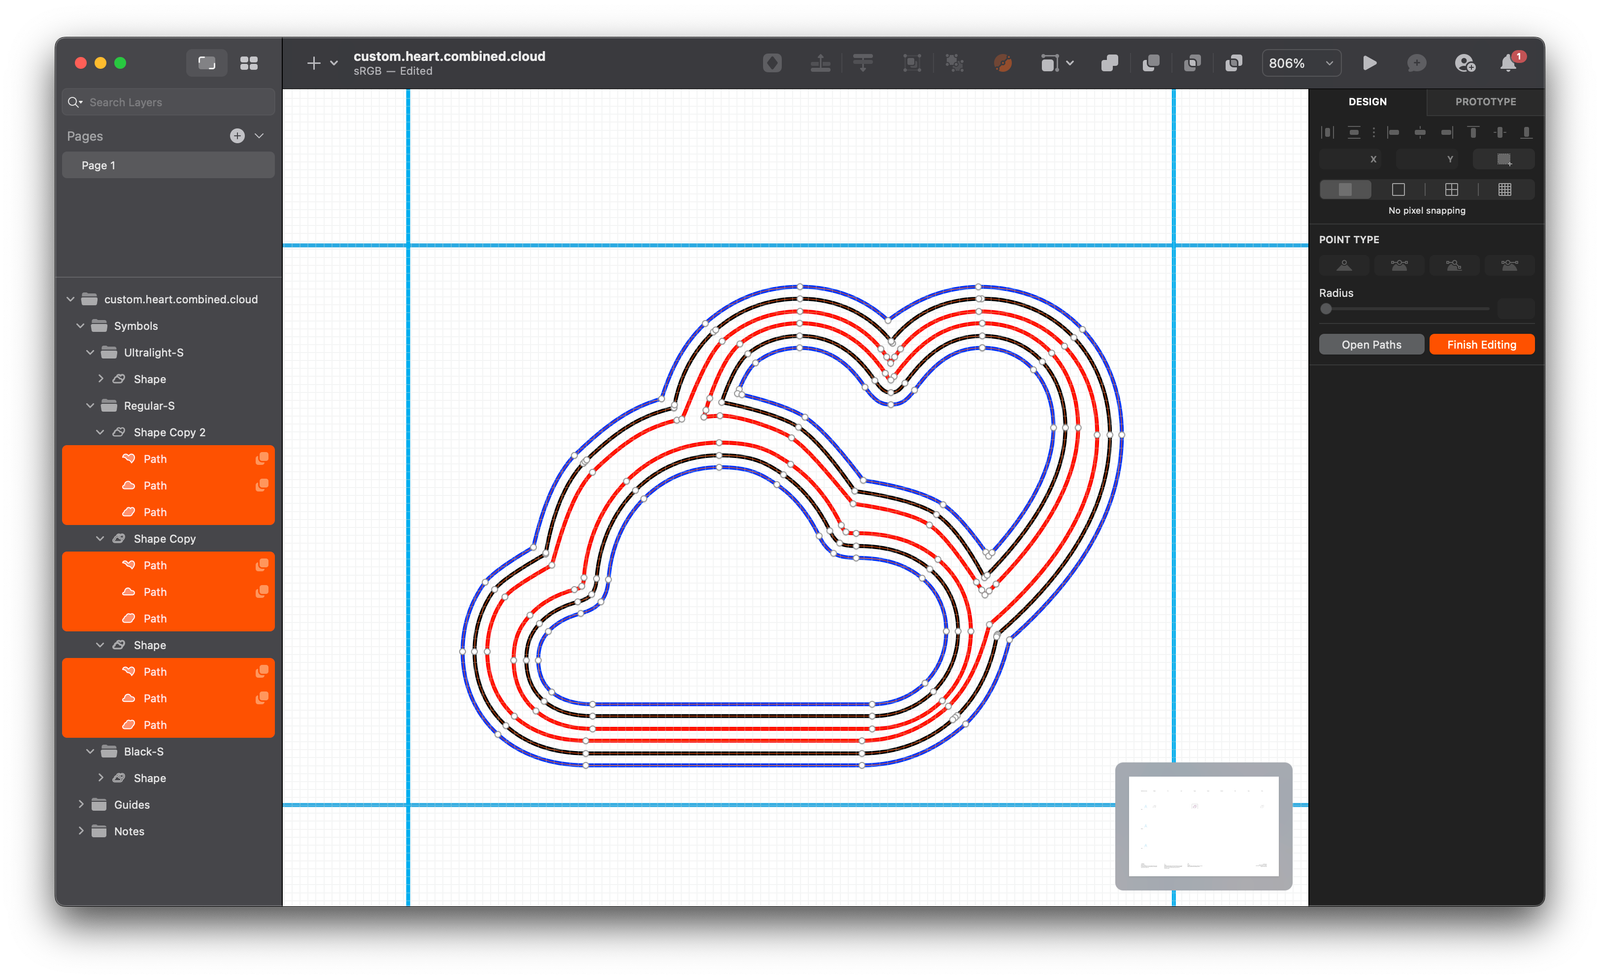Click the Disconnected point type icon

pyautogui.click(x=1454, y=265)
